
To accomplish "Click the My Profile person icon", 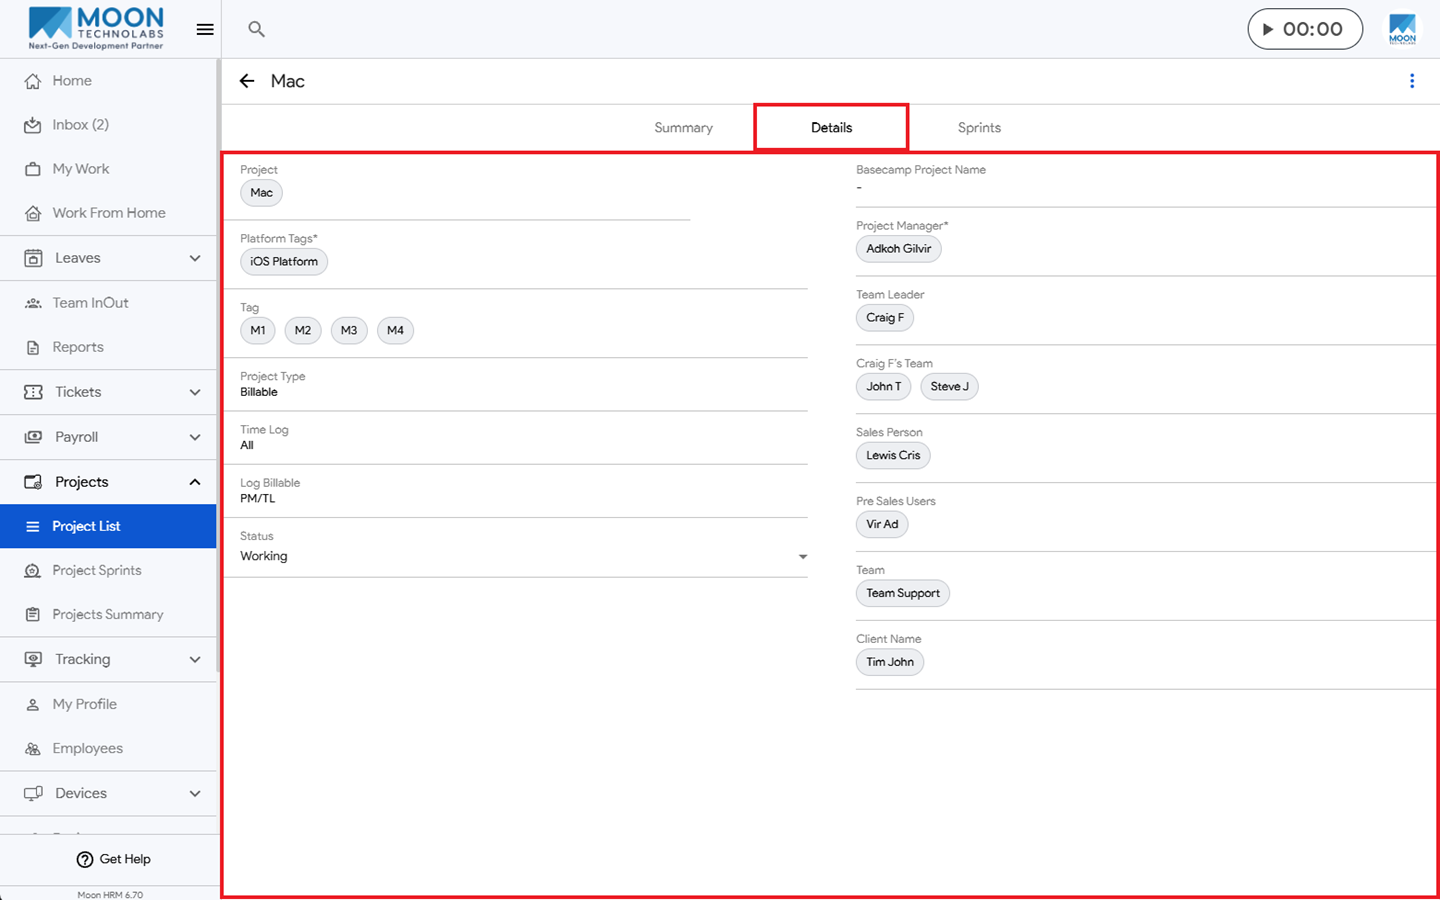I will pos(33,704).
